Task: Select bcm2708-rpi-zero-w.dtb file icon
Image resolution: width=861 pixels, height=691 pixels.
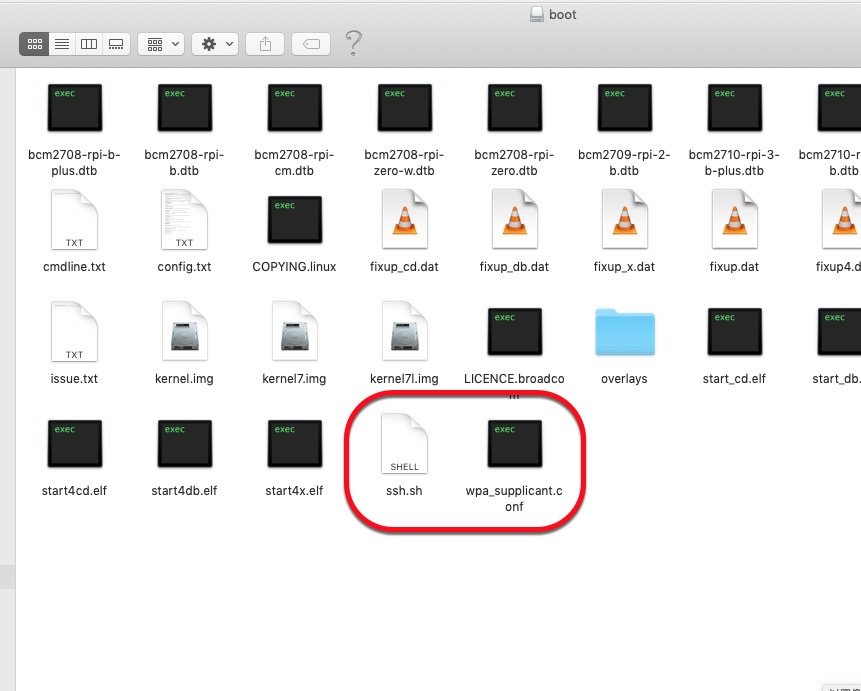Action: (x=405, y=108)
